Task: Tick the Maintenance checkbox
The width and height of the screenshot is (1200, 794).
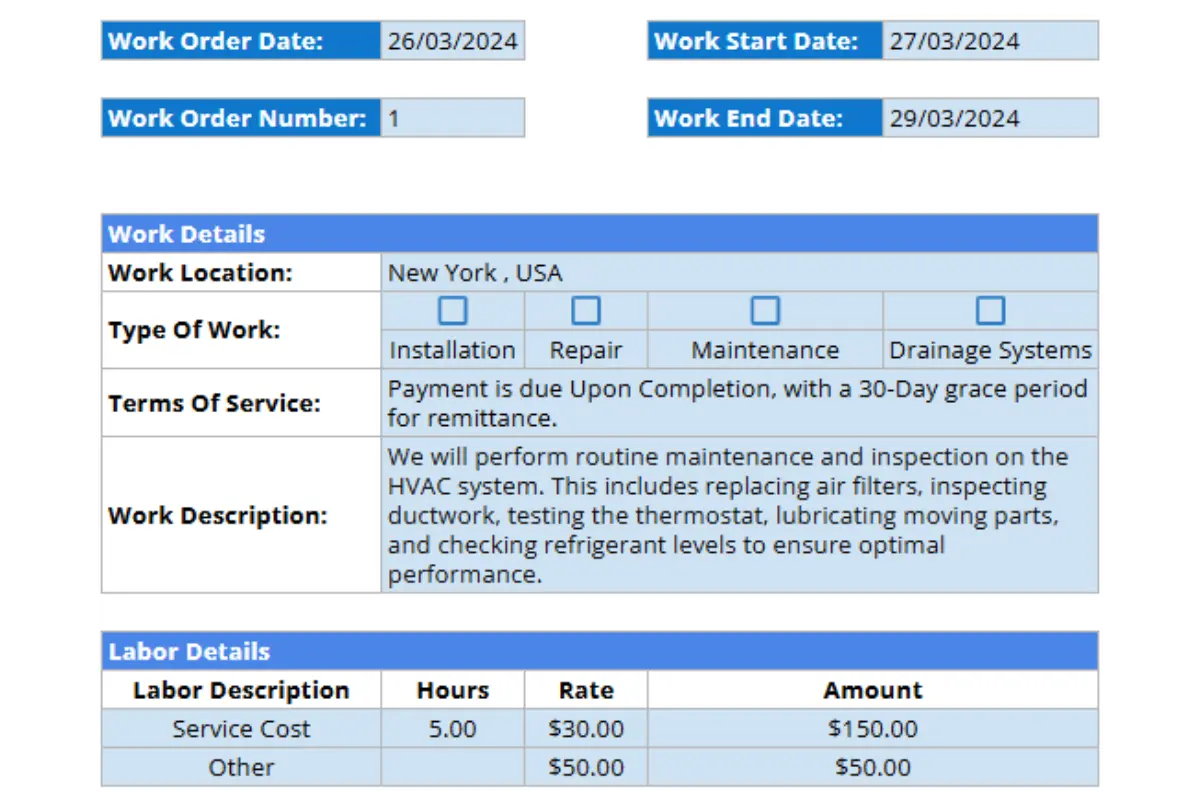Action: 765,311
